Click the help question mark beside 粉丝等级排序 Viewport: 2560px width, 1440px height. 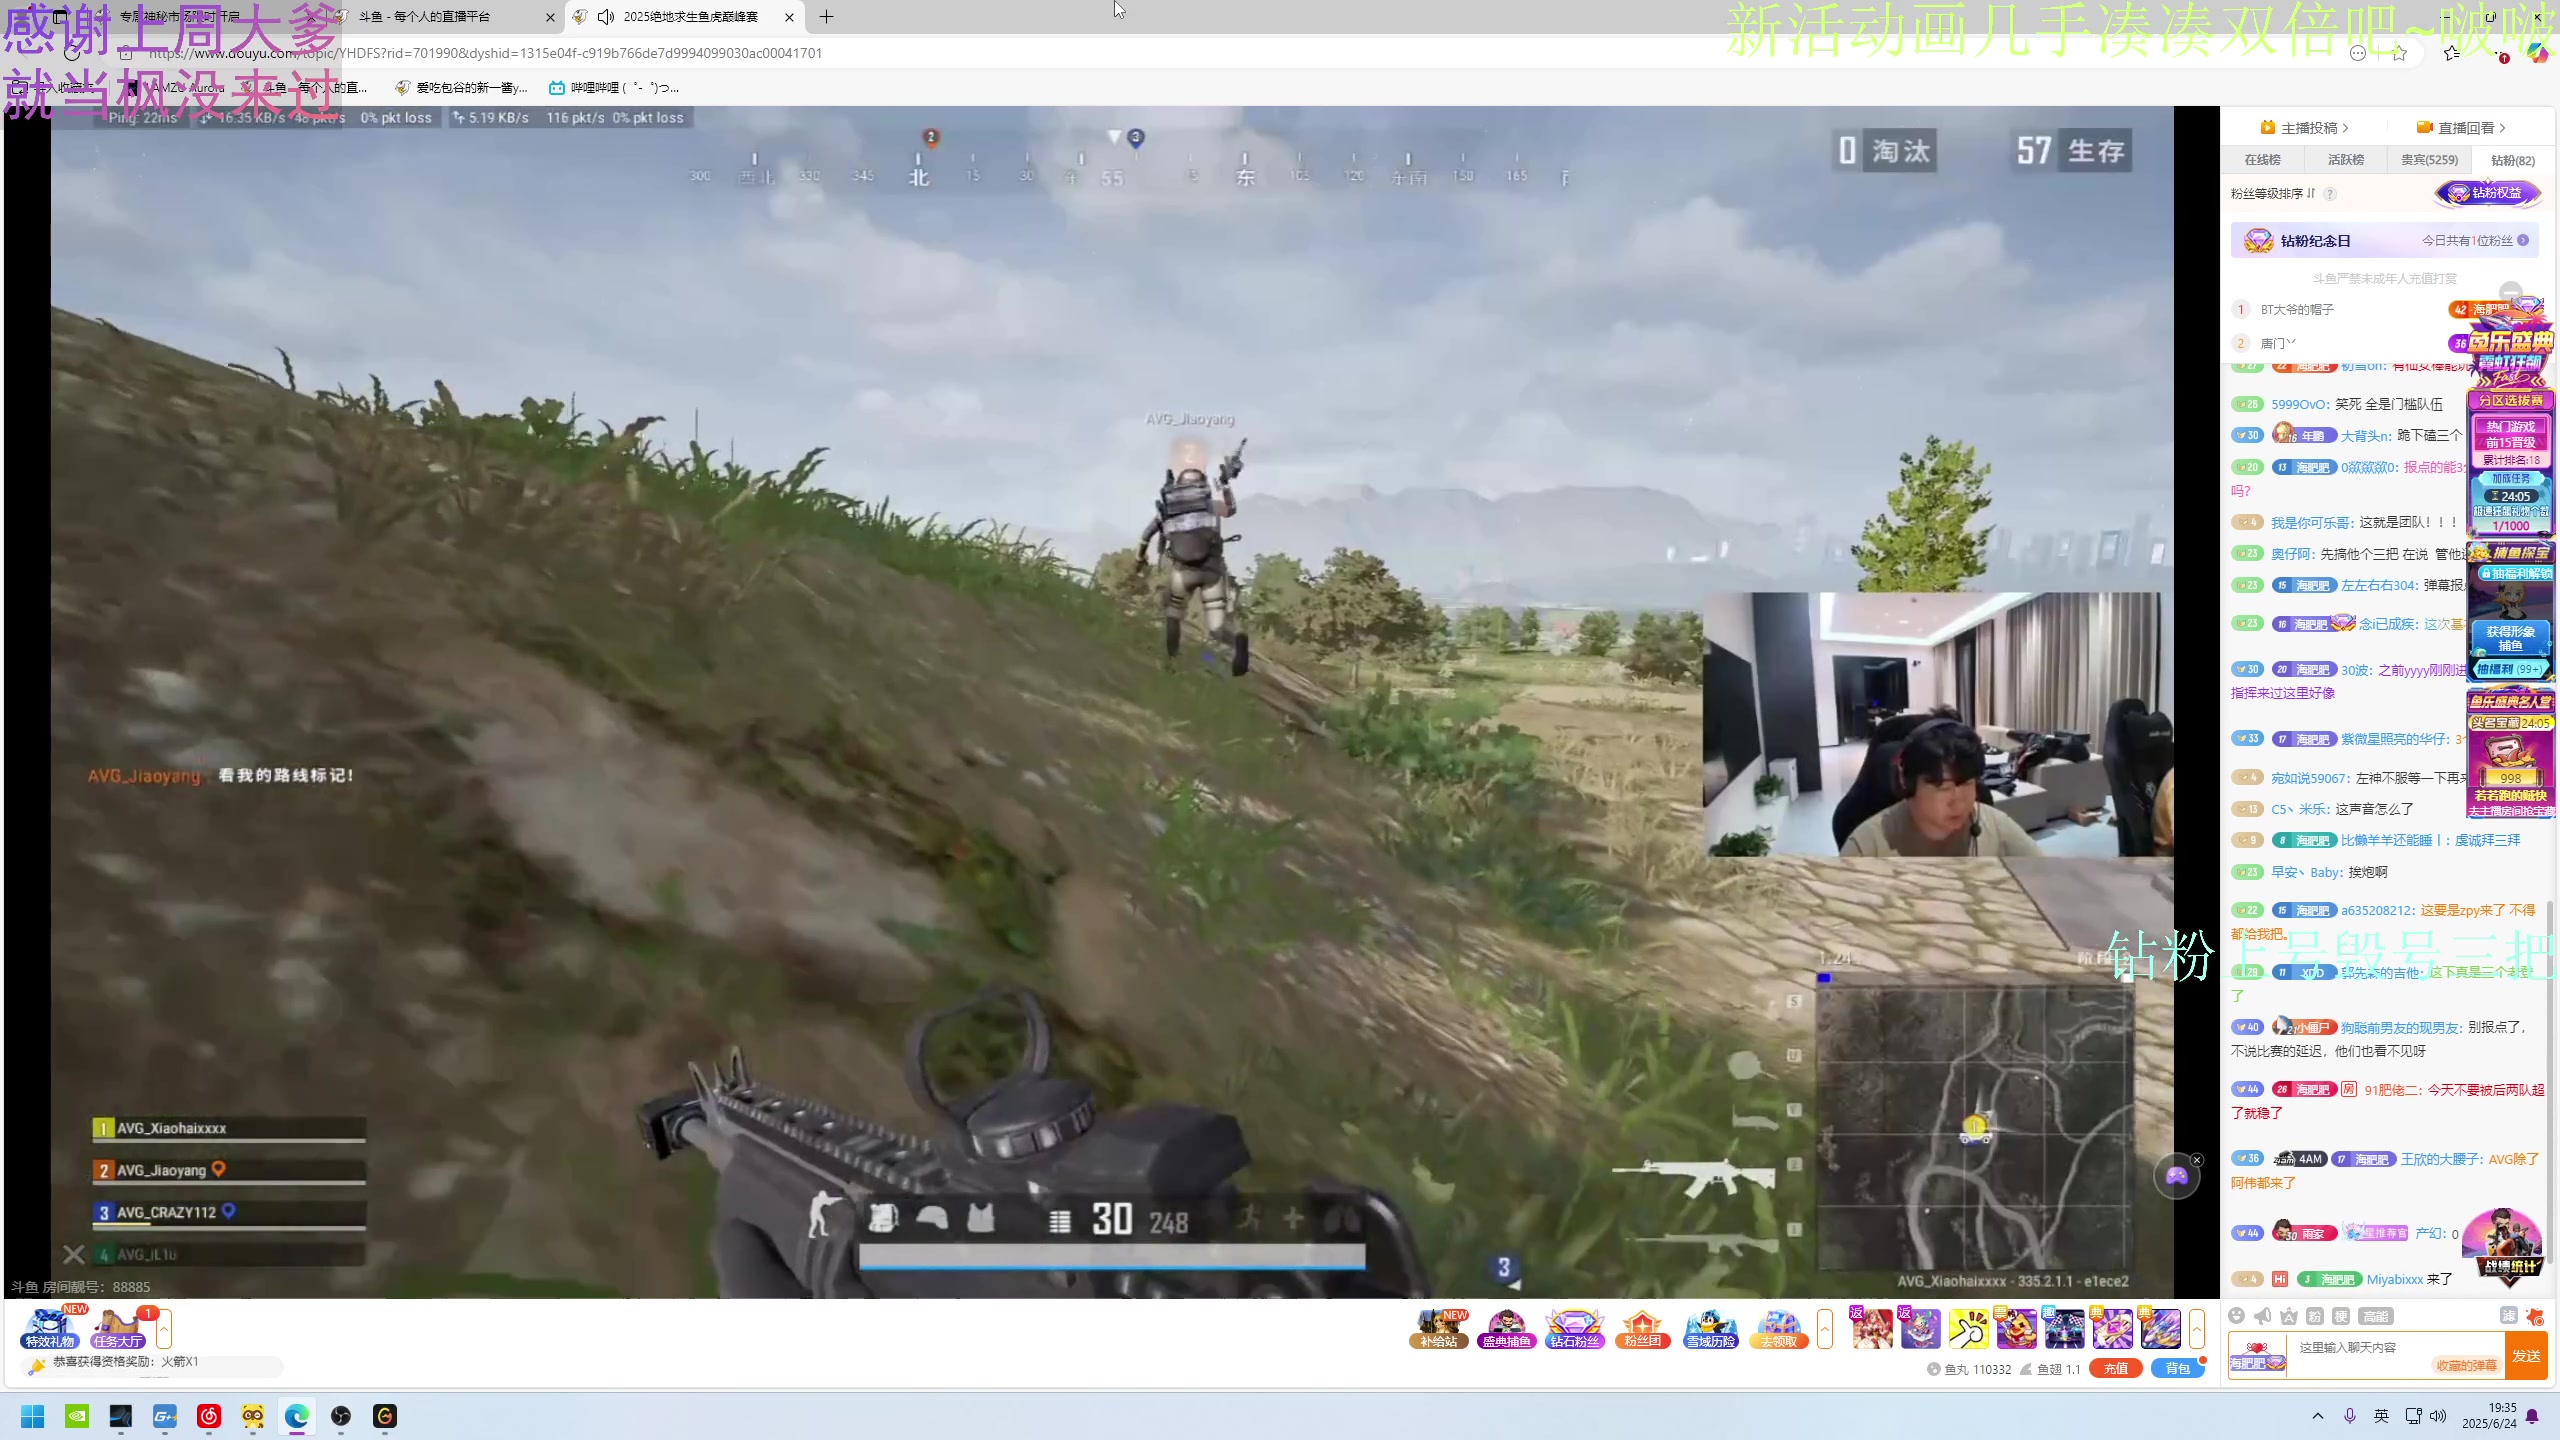[x=2330, y=194]
